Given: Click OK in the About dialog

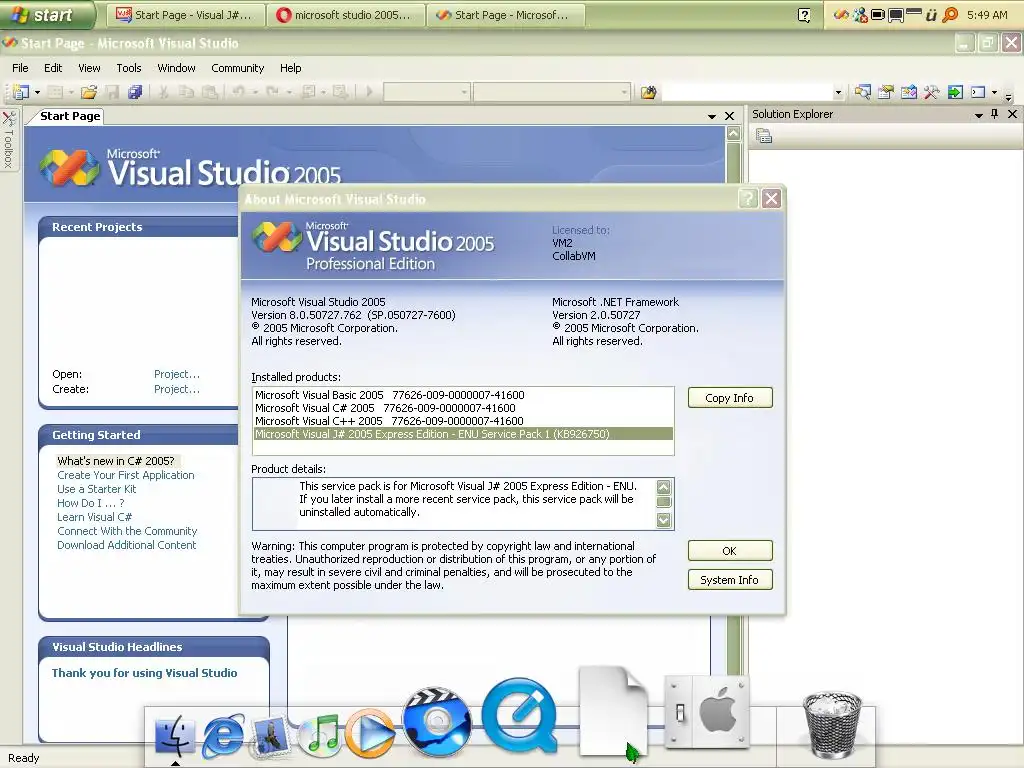Looking at the screenshot, I should (x=729, y=551).
